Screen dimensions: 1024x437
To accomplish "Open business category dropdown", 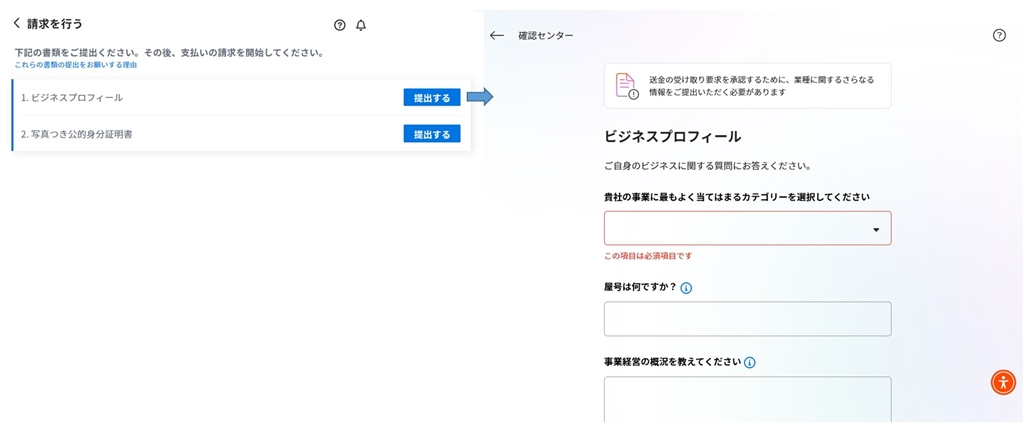I will (748, 228).
